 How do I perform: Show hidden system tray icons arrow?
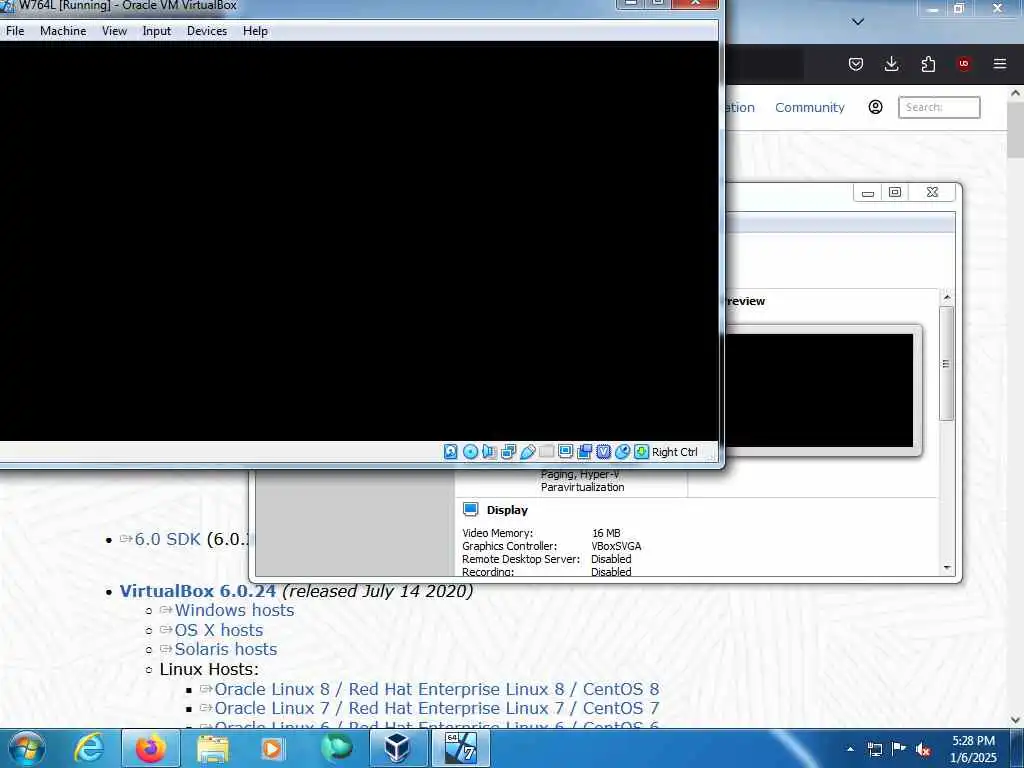850,749
